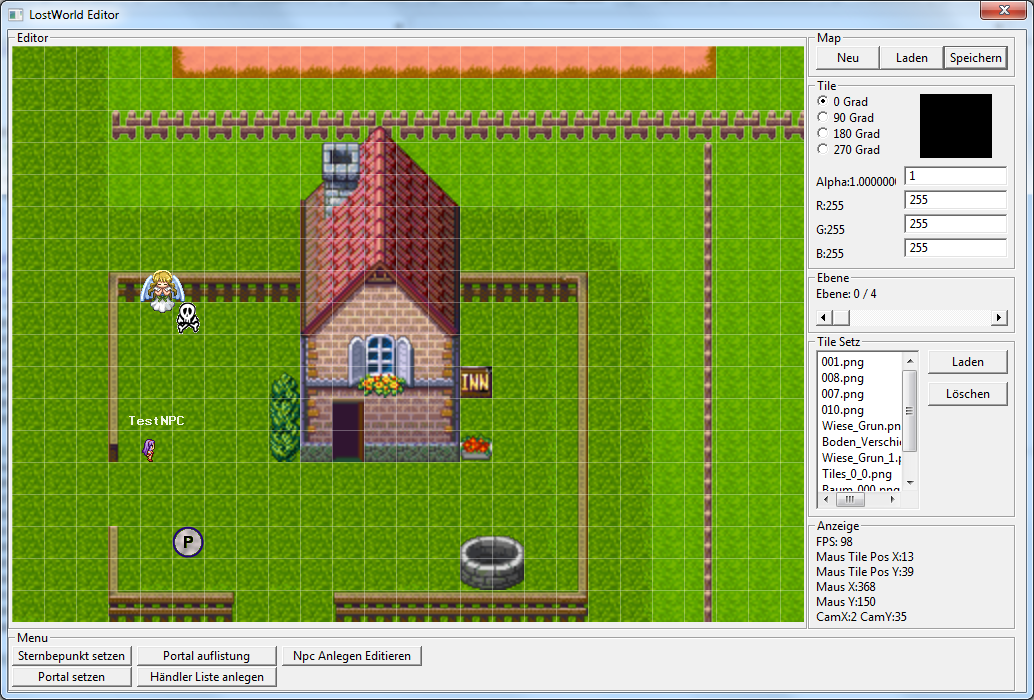Viewport: 1034px width, 700px height.
Task: Select the Boden_Verschi tile set entry
Action: (x=861, y=442)
